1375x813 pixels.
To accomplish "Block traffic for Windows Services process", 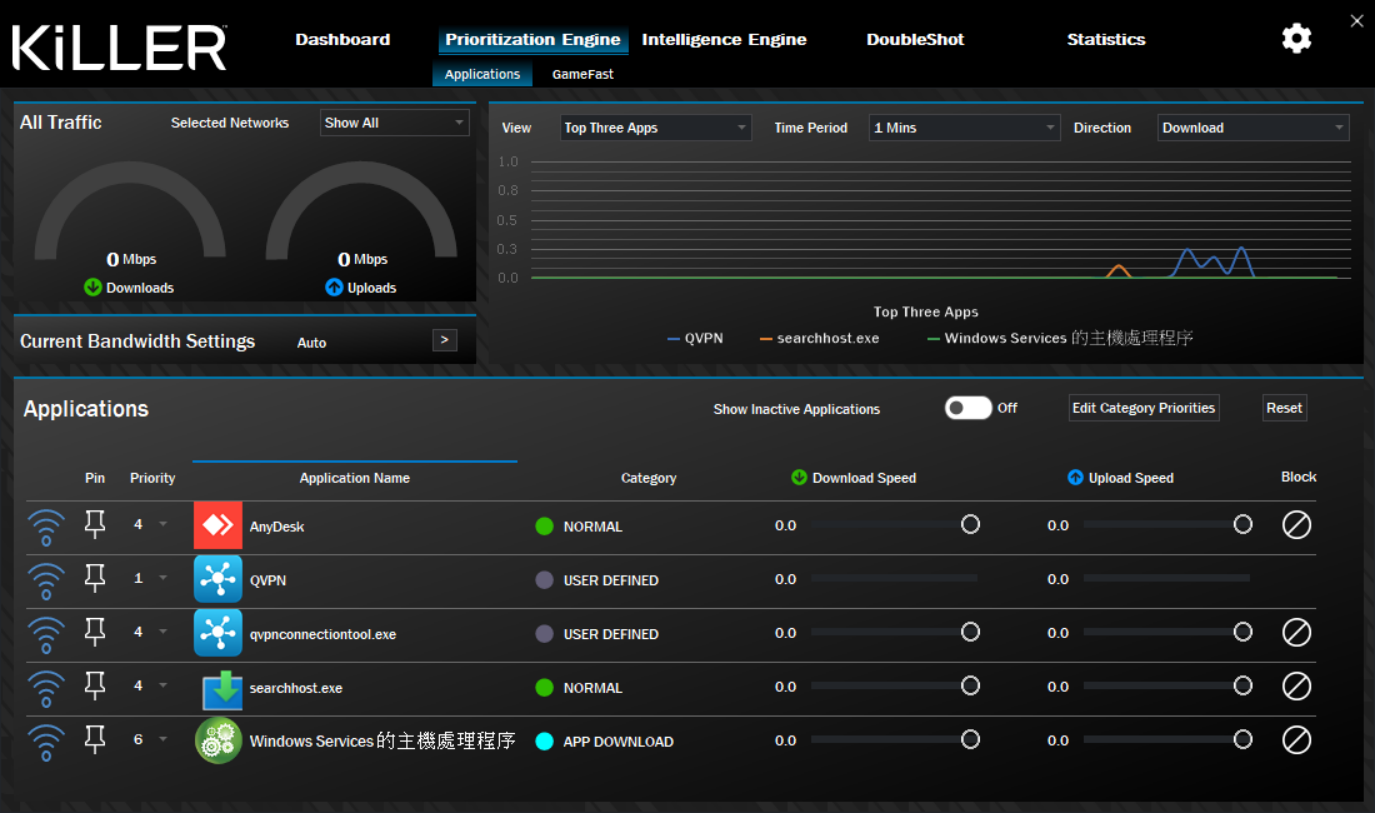I will click(1296, 740).
